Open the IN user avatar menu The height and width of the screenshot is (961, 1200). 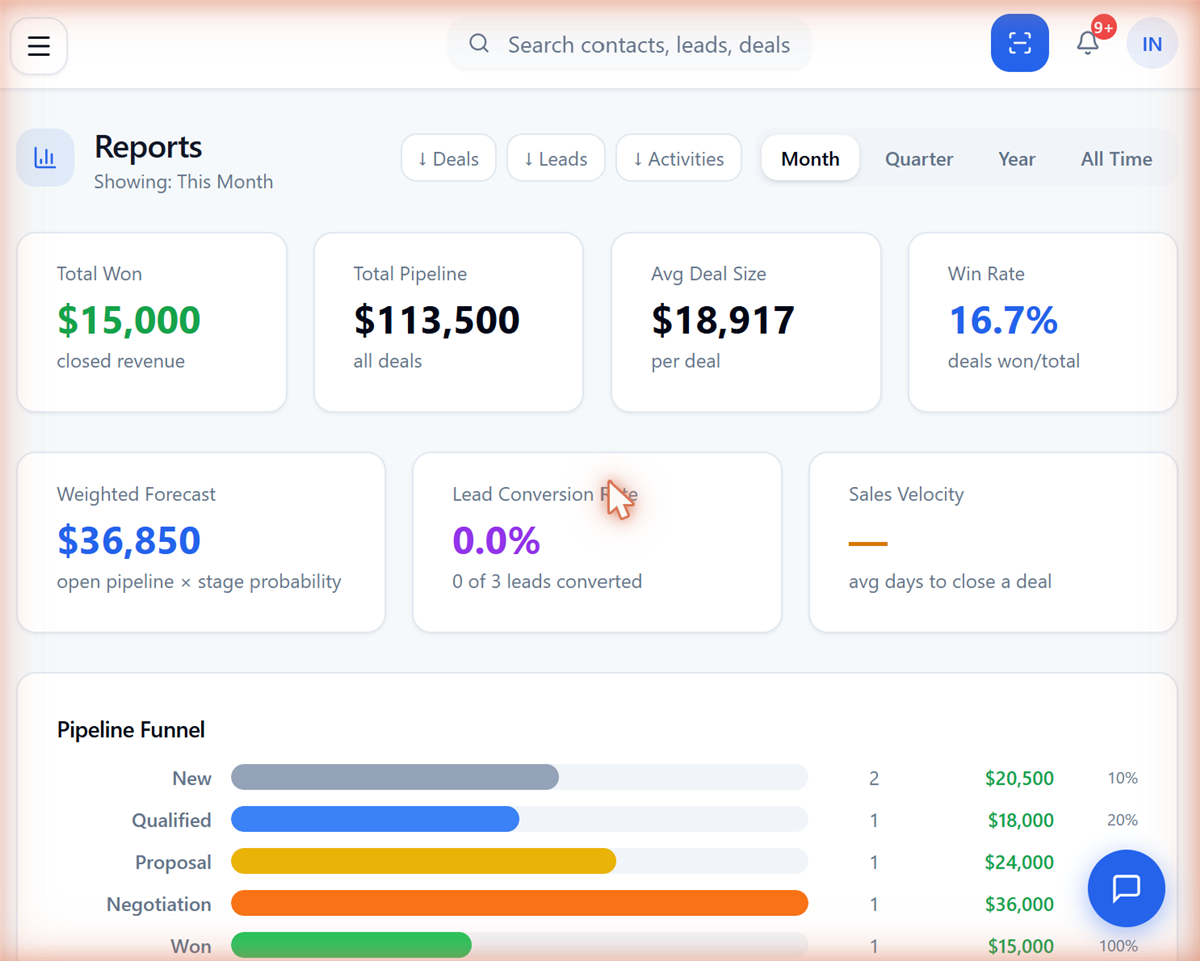(1152, 44)
